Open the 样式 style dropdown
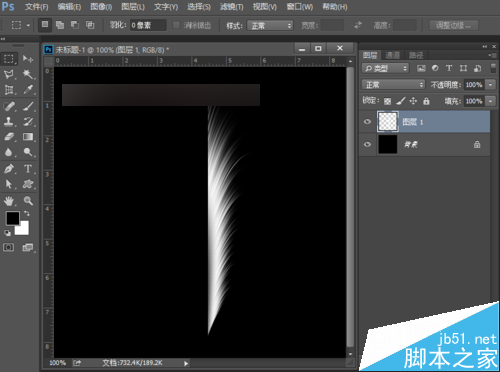500x372 pixels. [270, 25]
